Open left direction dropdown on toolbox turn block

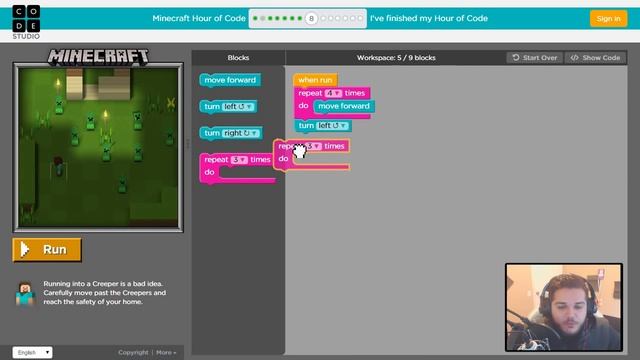238,107
